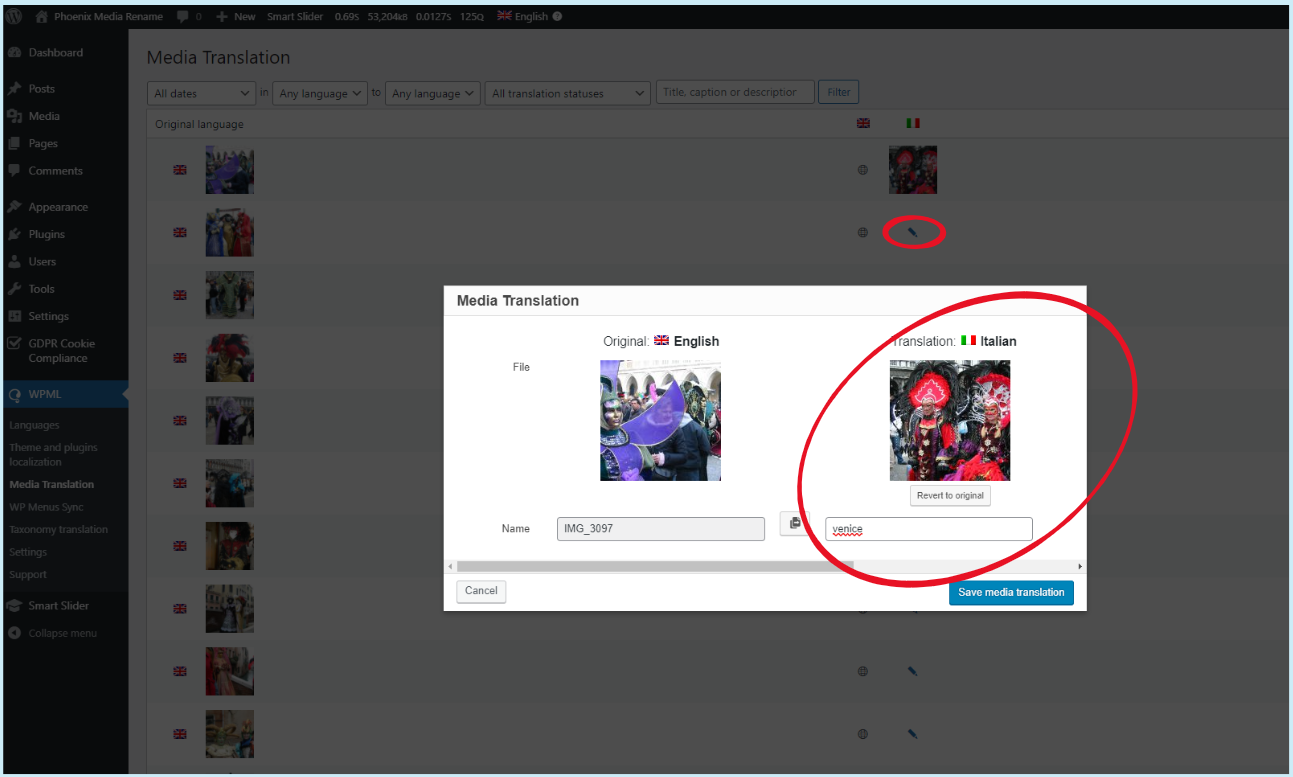Open Settings under the WPML submenu

[28, 552]
